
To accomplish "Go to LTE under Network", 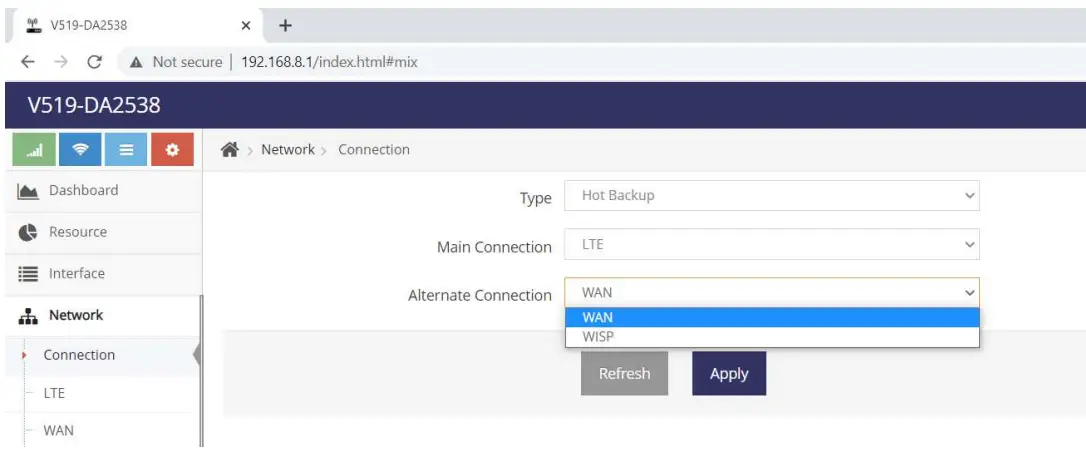I will (x=54, y=393).
